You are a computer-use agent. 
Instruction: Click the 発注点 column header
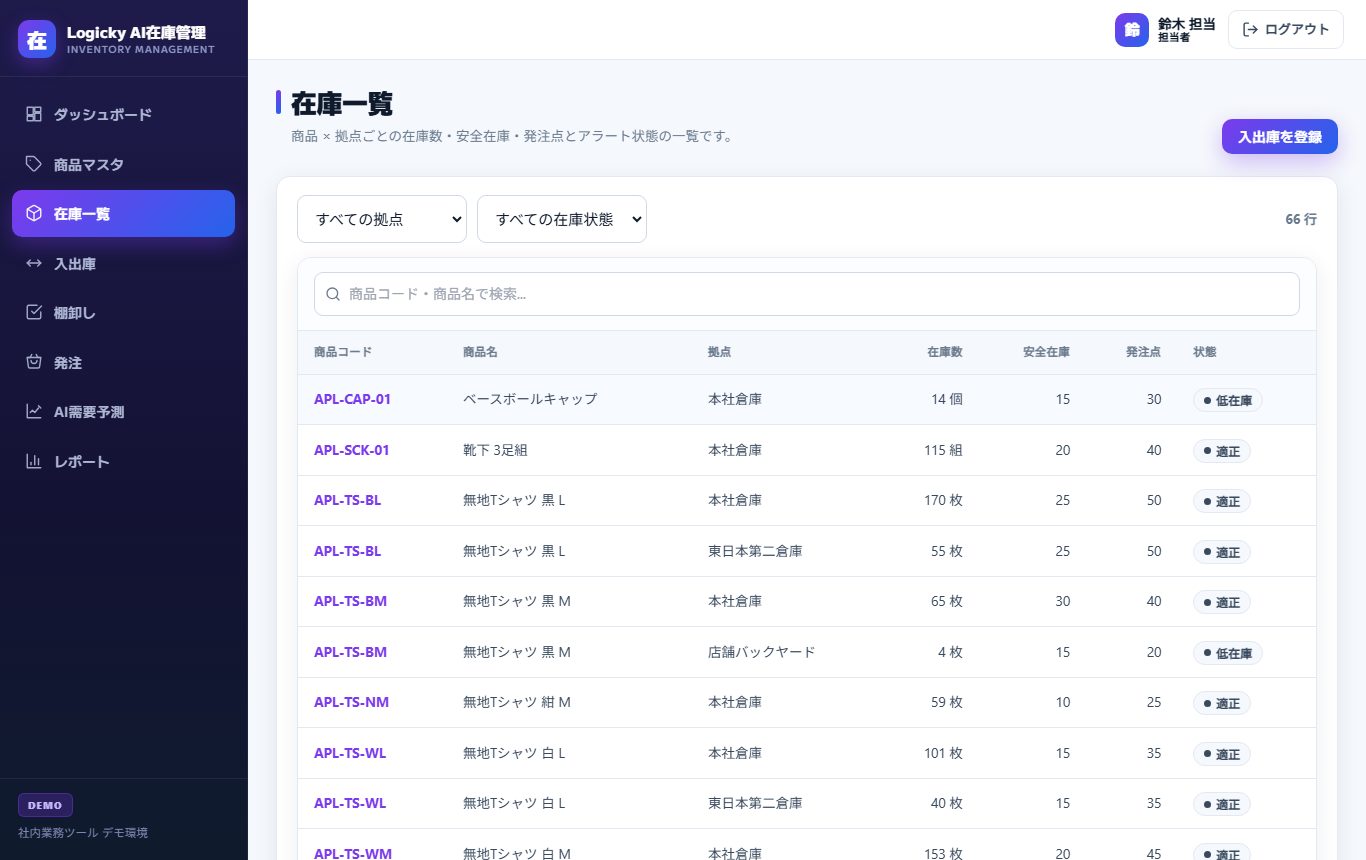pos(1144,352)
